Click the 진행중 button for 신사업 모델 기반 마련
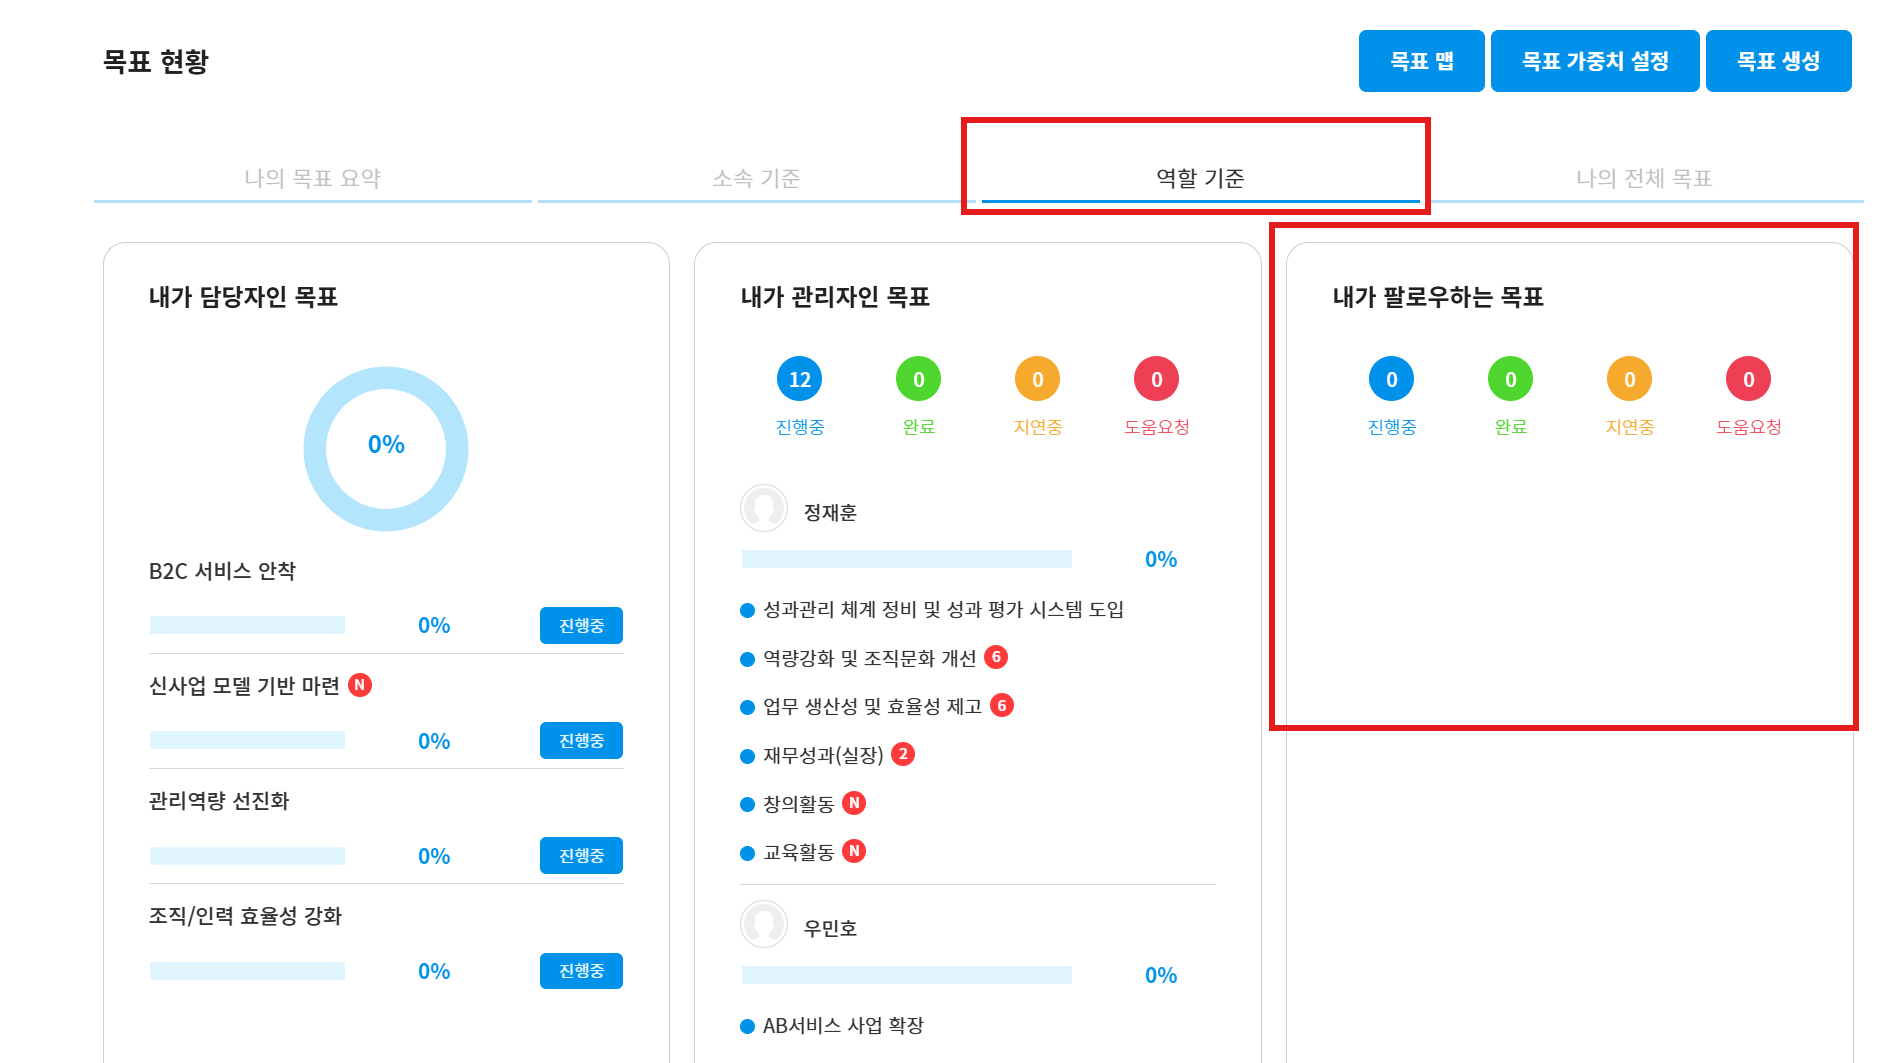 click(x=581, y=740)
